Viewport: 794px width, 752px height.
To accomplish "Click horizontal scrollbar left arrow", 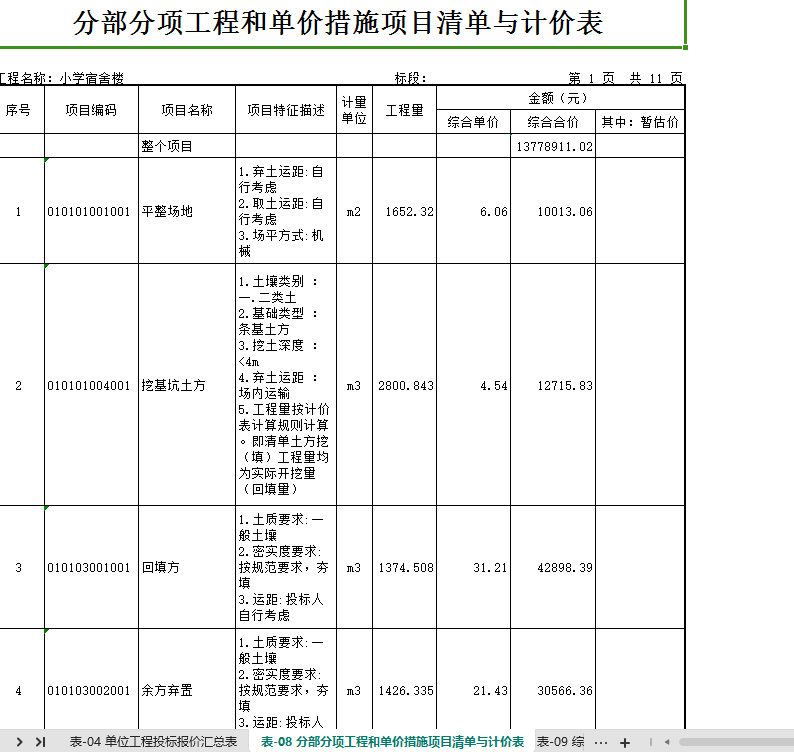I will tap(667, 742).
